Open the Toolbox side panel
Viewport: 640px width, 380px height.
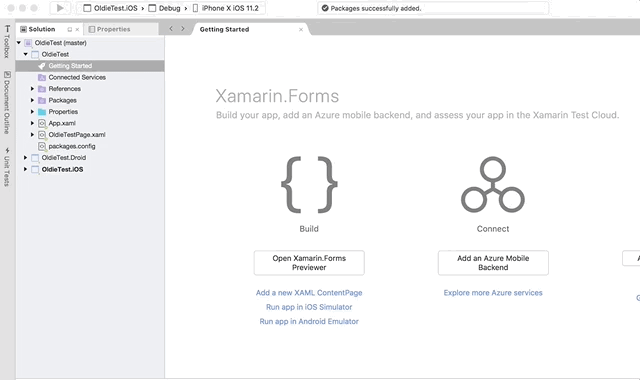[7, 42]
